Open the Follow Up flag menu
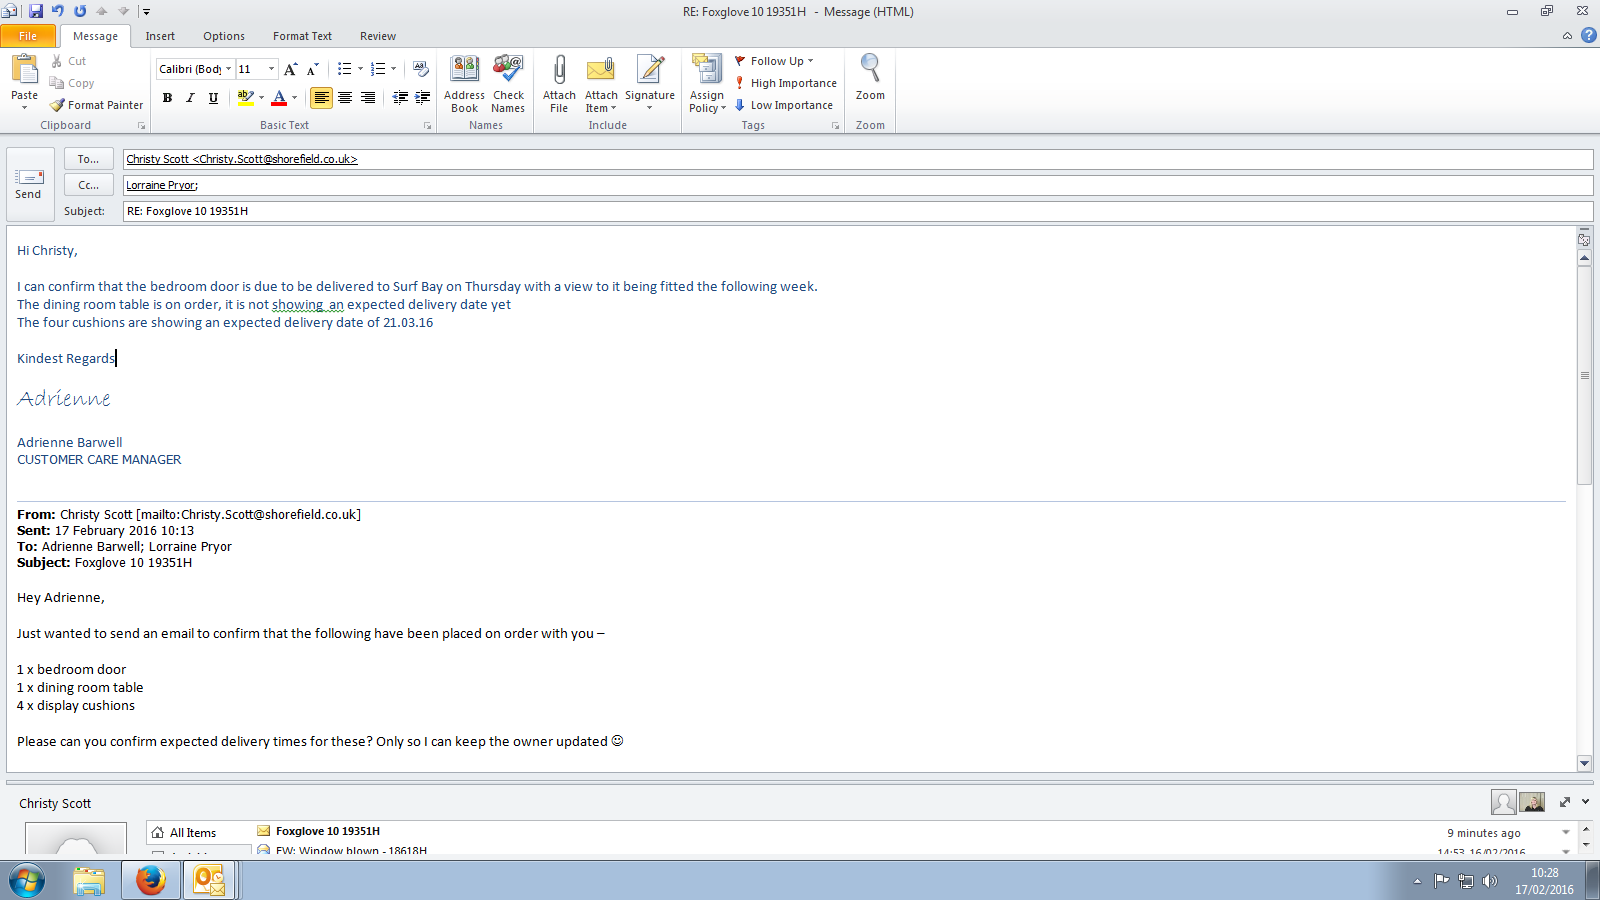 tap(775, 61)
